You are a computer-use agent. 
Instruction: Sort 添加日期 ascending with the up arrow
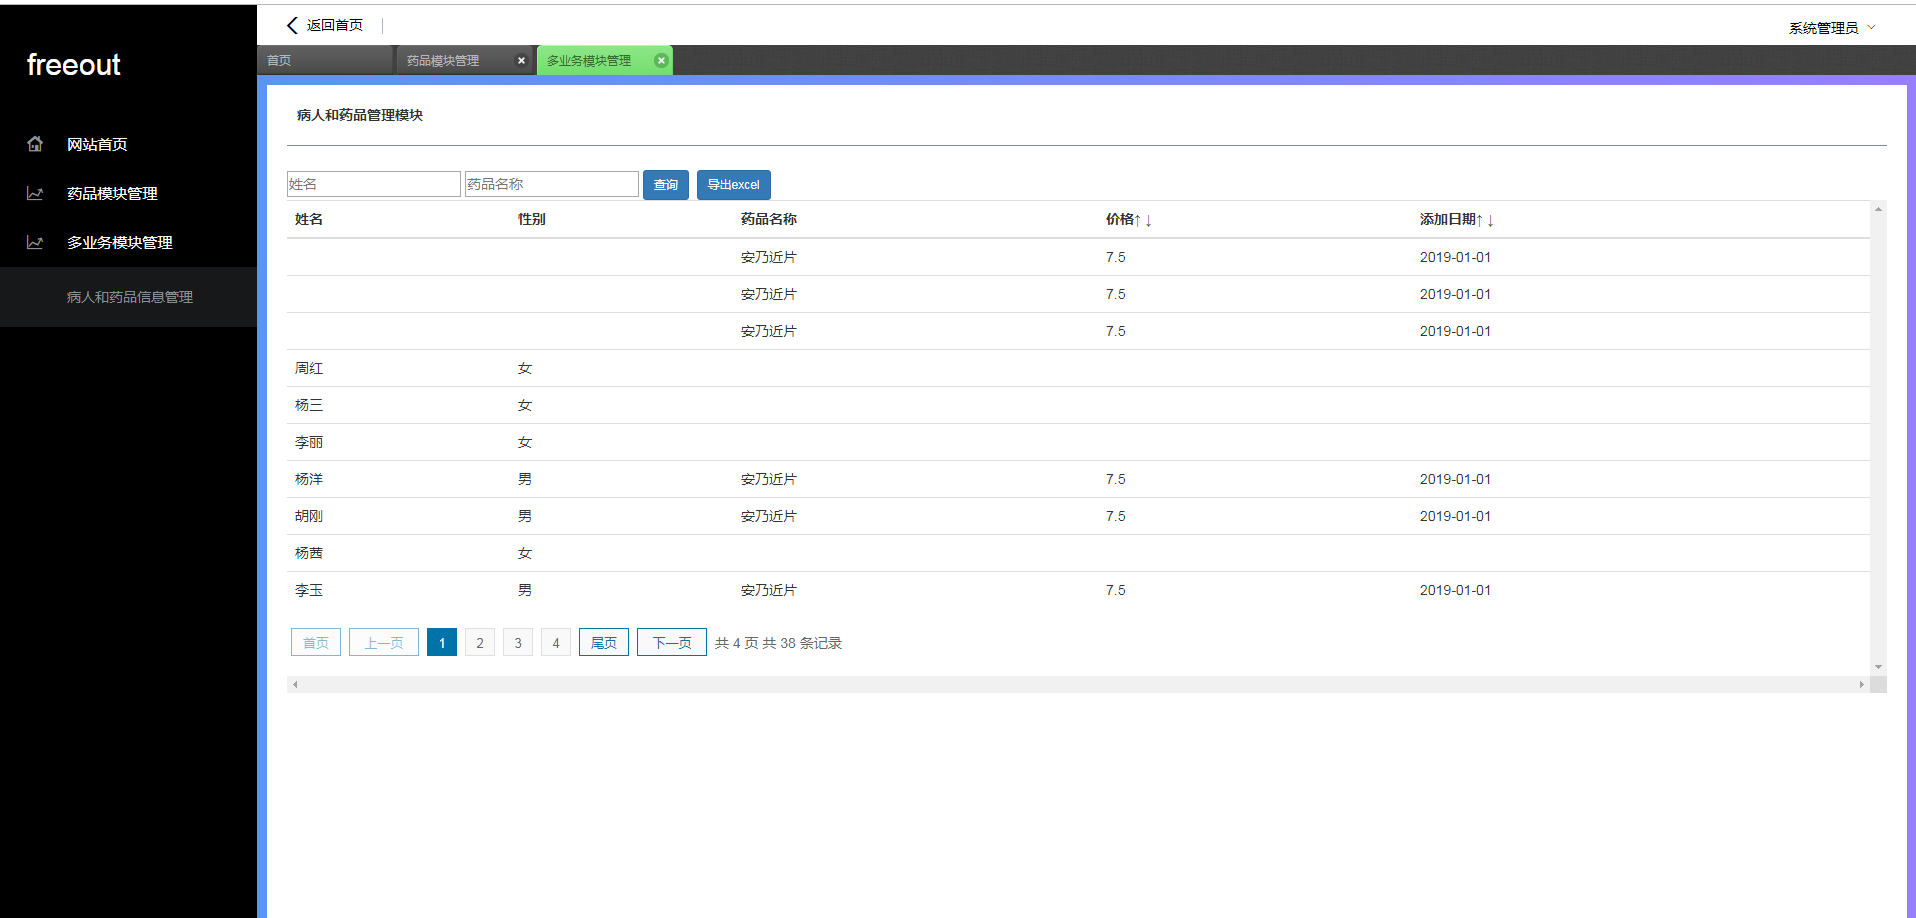[1480, 220]
